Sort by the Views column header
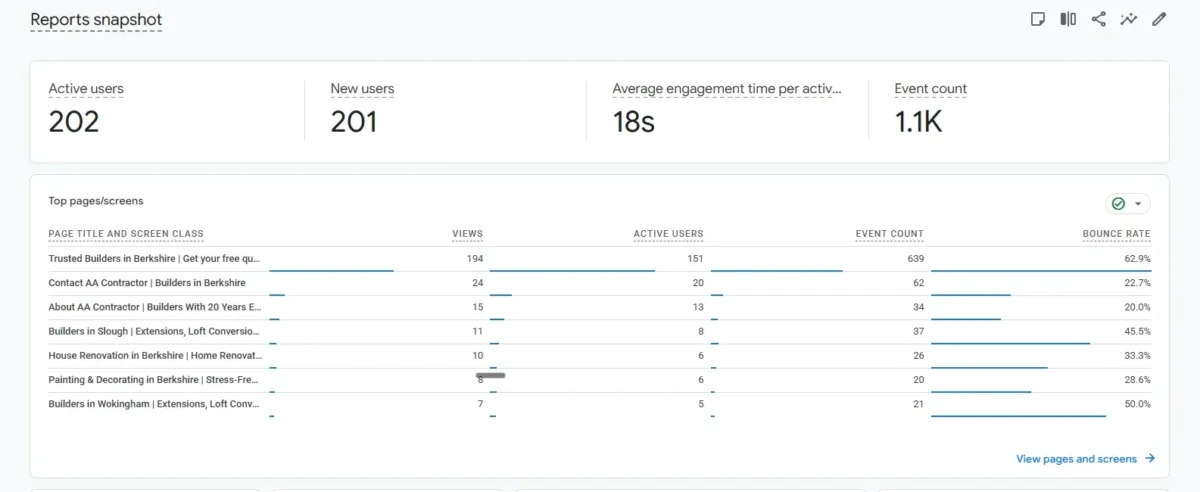The width and height of the screenshot is (1200, 492). click(467, 234)
